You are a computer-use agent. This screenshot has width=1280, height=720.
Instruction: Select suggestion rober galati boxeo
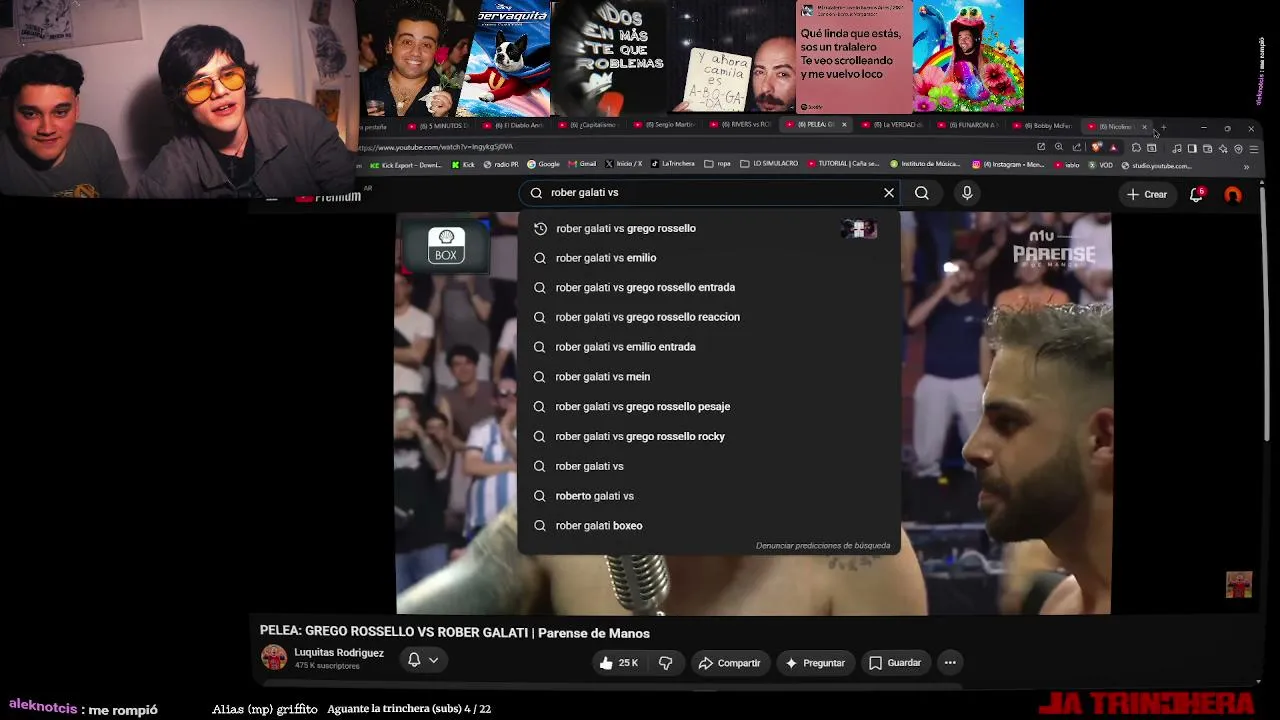pos(709,526)
